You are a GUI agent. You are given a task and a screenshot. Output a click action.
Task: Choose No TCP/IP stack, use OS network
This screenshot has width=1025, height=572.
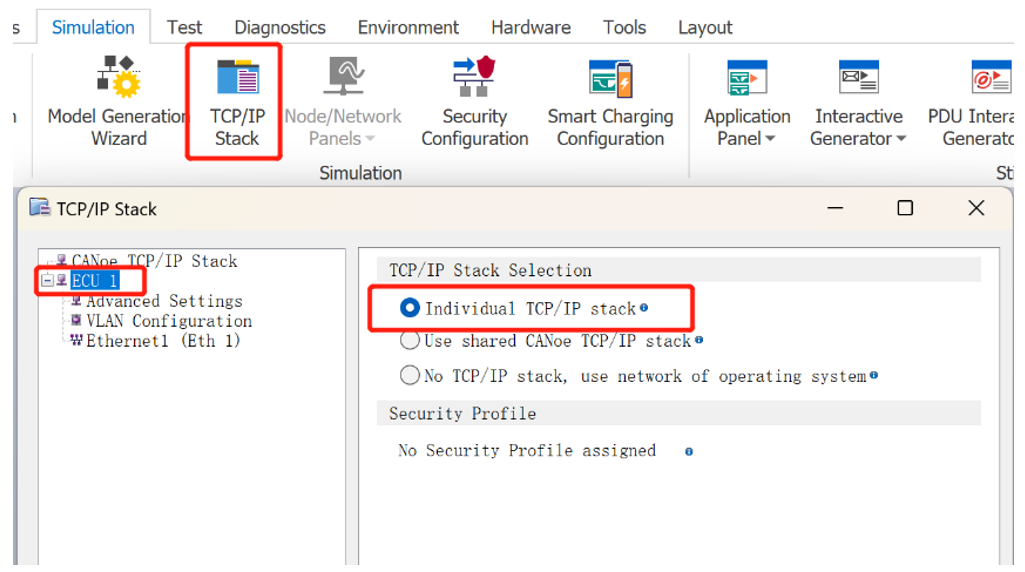click(x=410, y=376)
